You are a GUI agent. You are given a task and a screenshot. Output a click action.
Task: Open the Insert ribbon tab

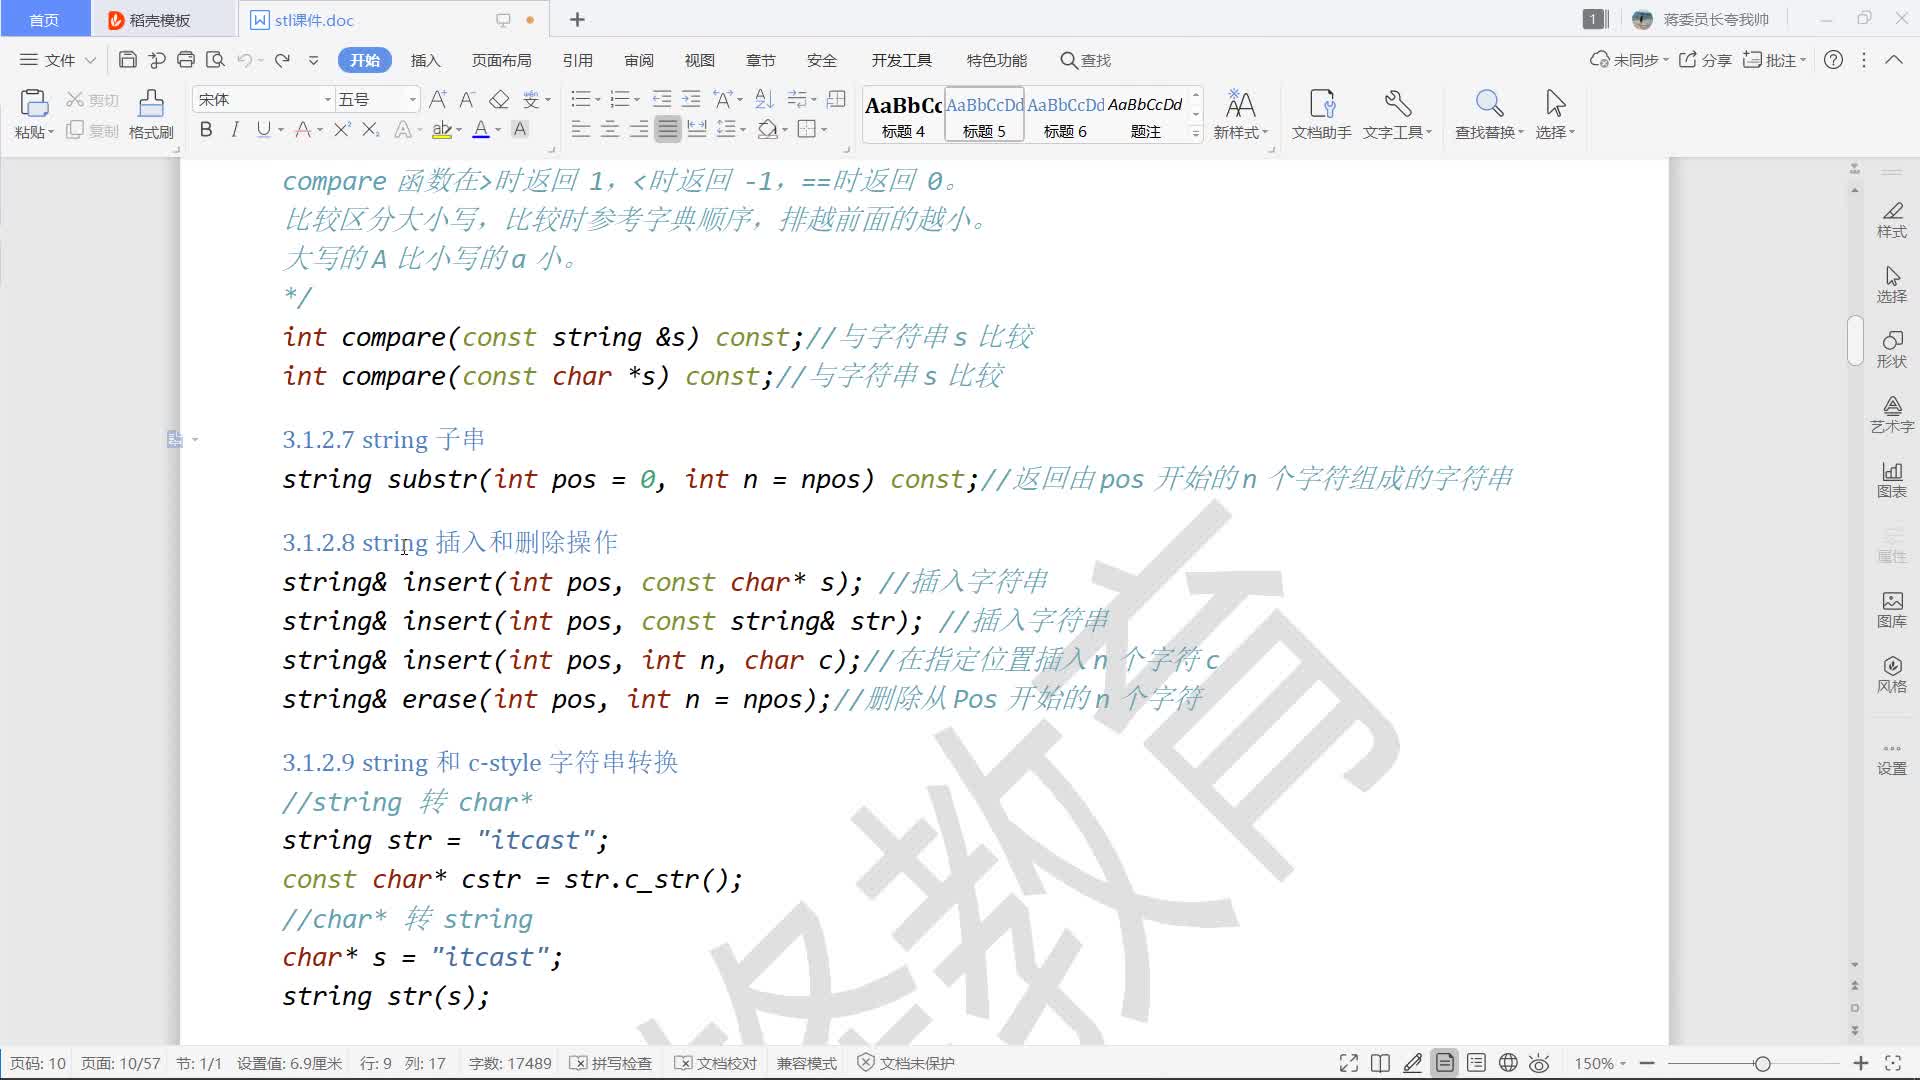click(x=425, y=60)
